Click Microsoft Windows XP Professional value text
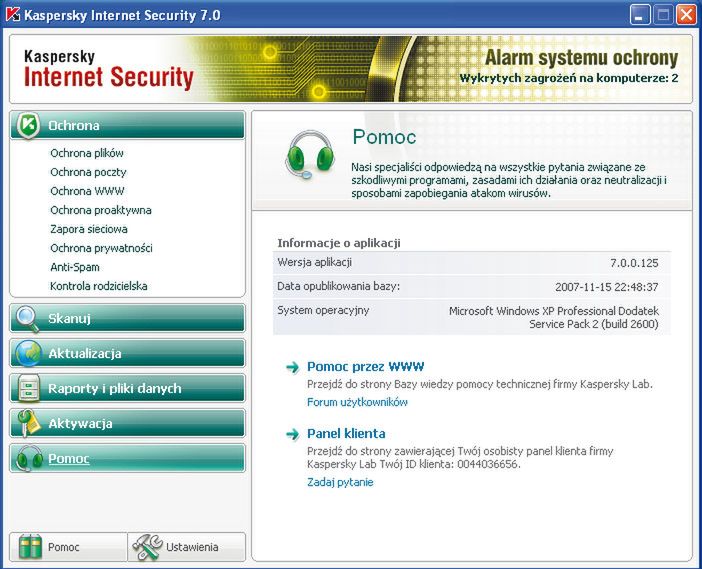702x569 pixels. coord(554,317)
